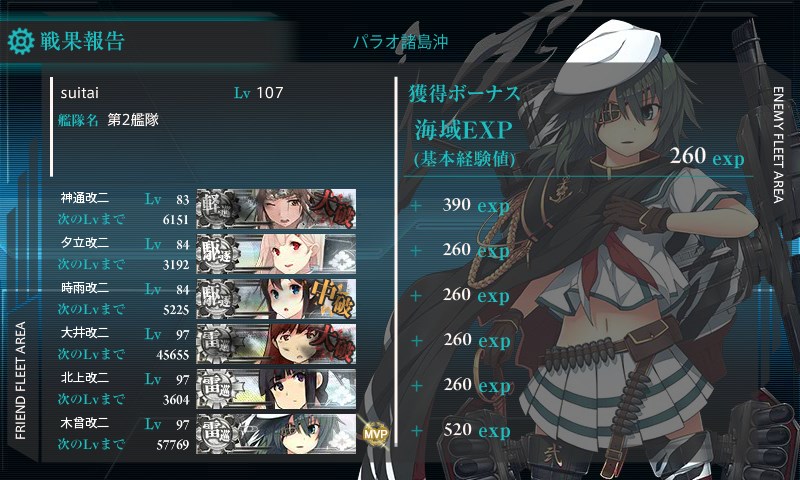Click the +520 exp bonus row
The image size is (800, 480).
461,431
